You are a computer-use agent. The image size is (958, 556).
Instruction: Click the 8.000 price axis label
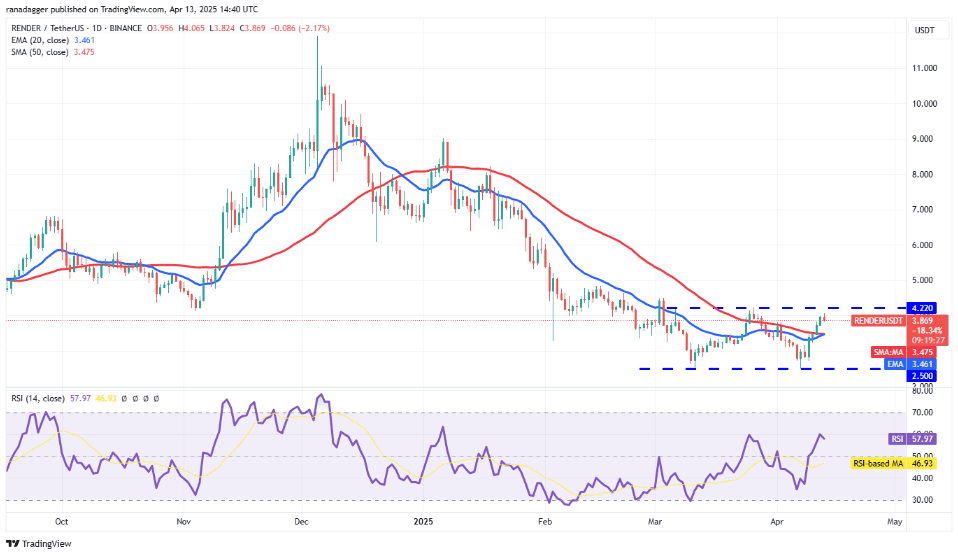[923, 174]
